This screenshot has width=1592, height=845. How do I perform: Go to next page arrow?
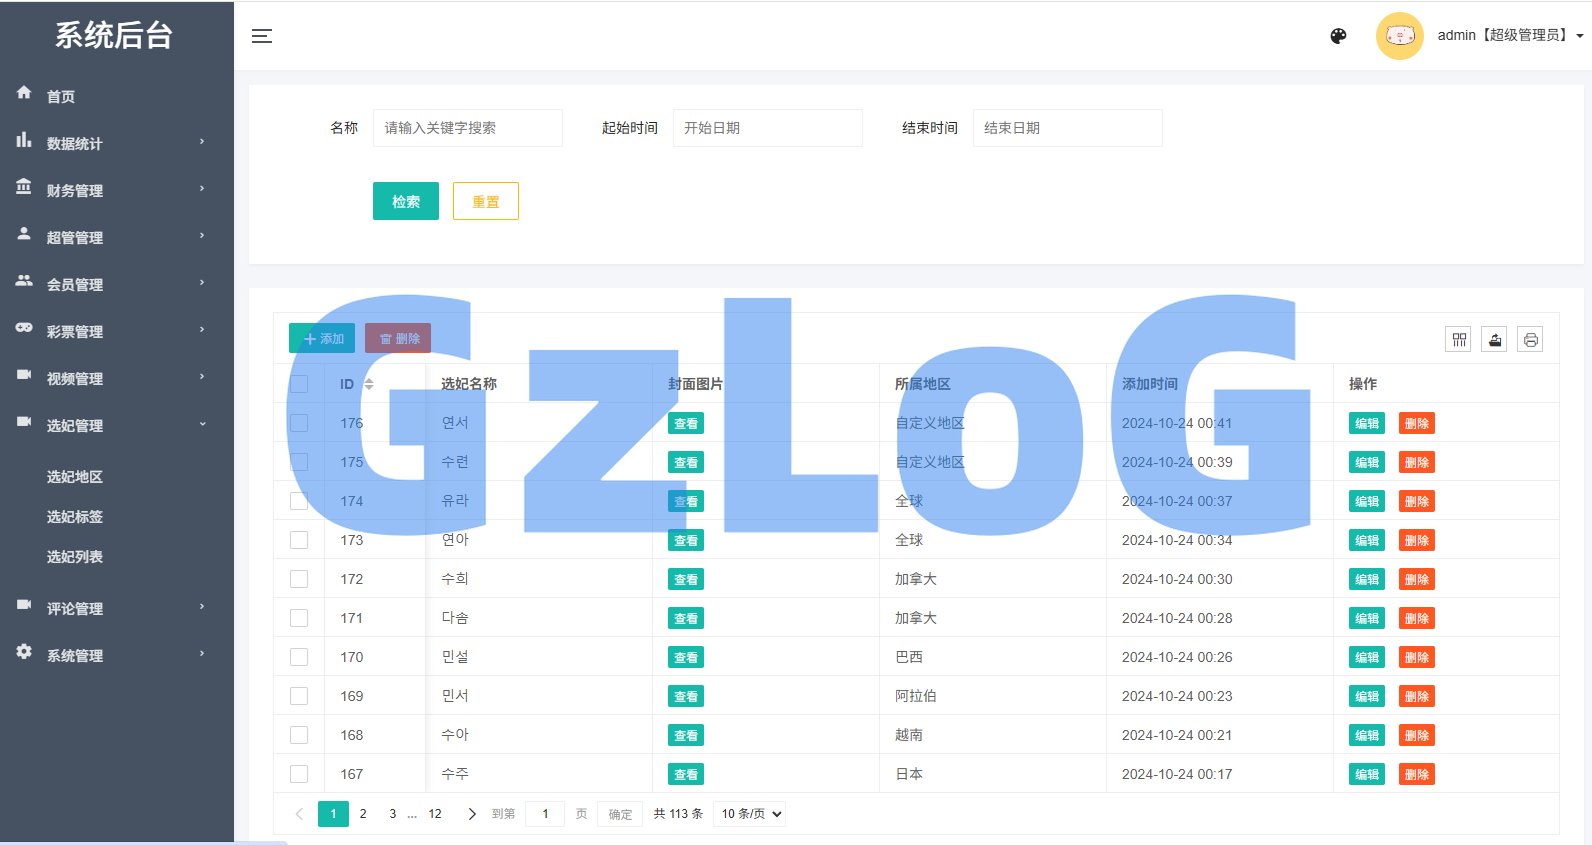[472, 814]
